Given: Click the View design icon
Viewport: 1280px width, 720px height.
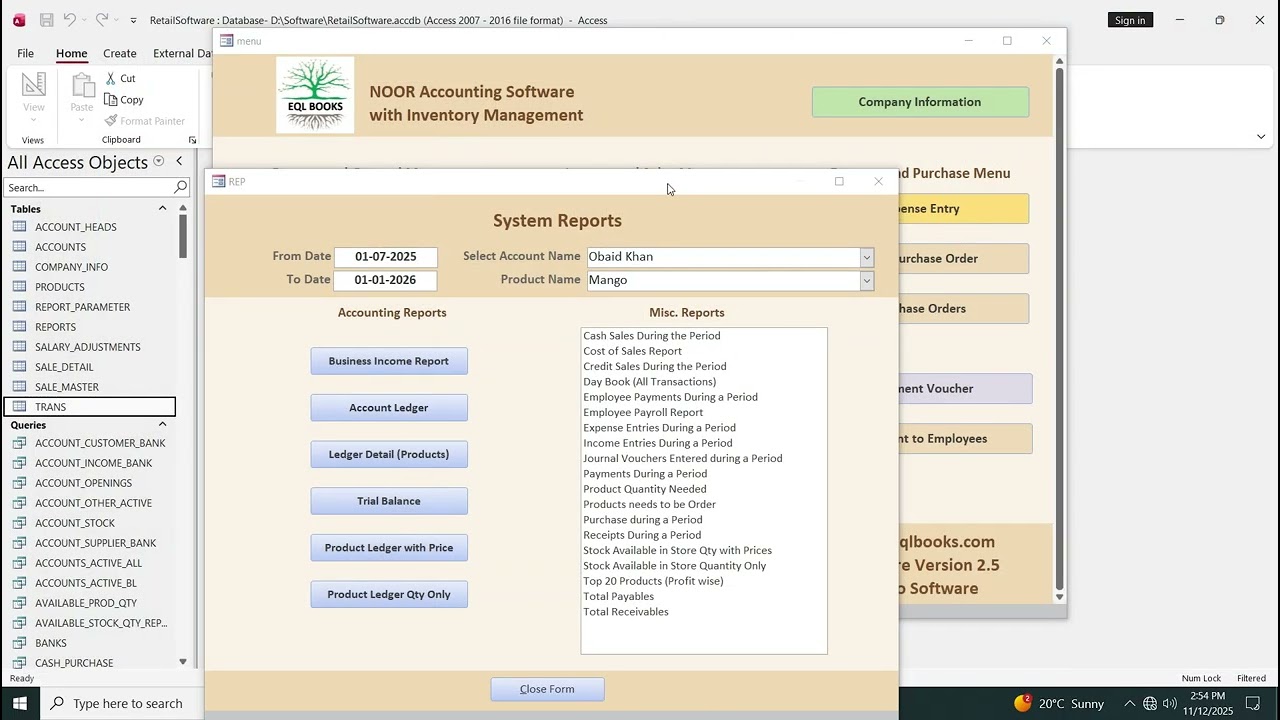Looking at the screenshot, I should pyautogui.click(x=34, y=86).
